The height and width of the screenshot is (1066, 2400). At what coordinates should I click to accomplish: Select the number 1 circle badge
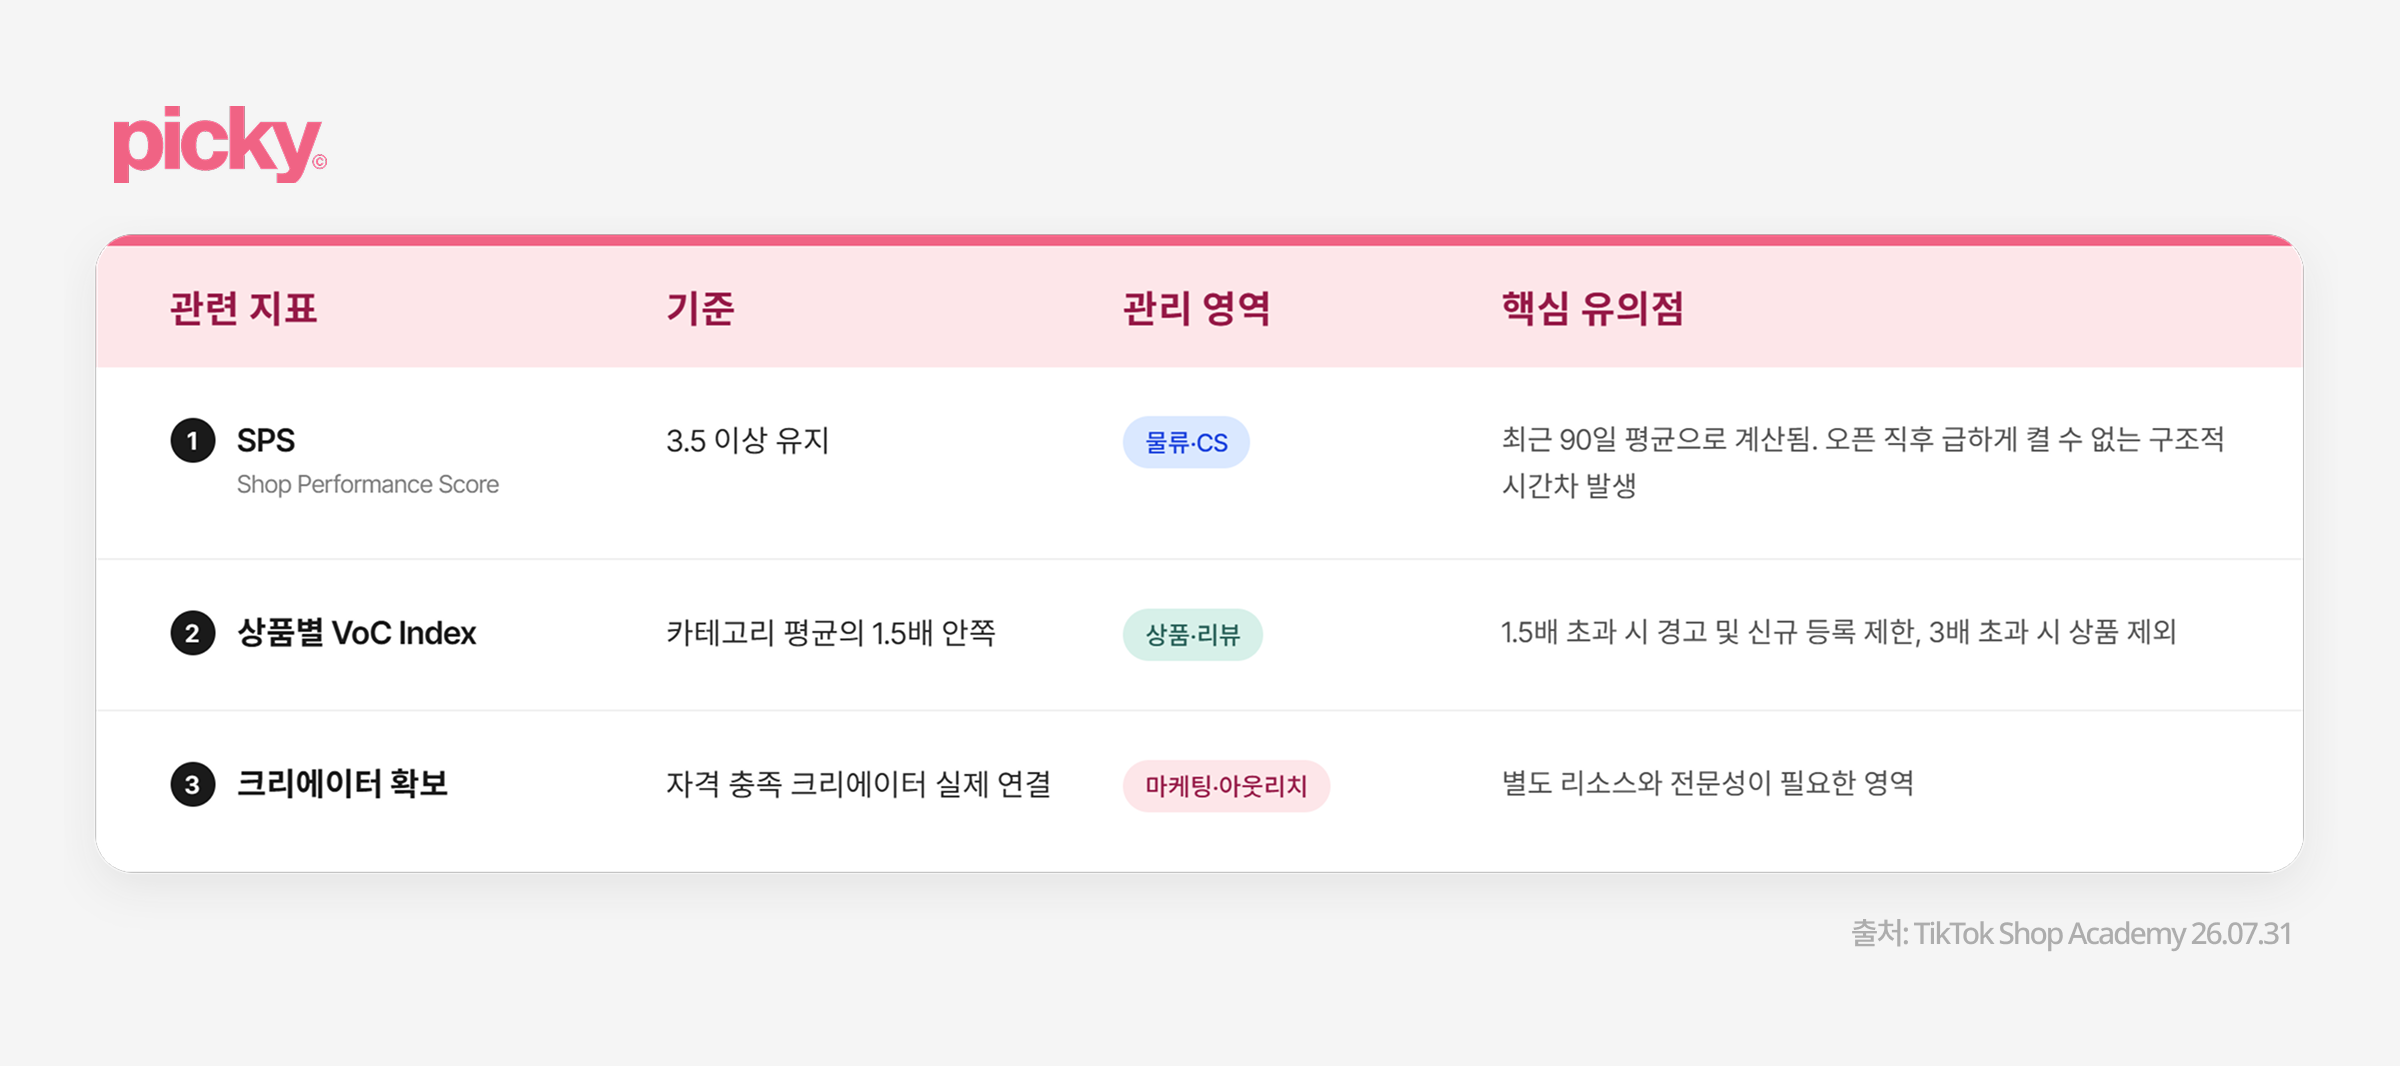pos(193,441)
